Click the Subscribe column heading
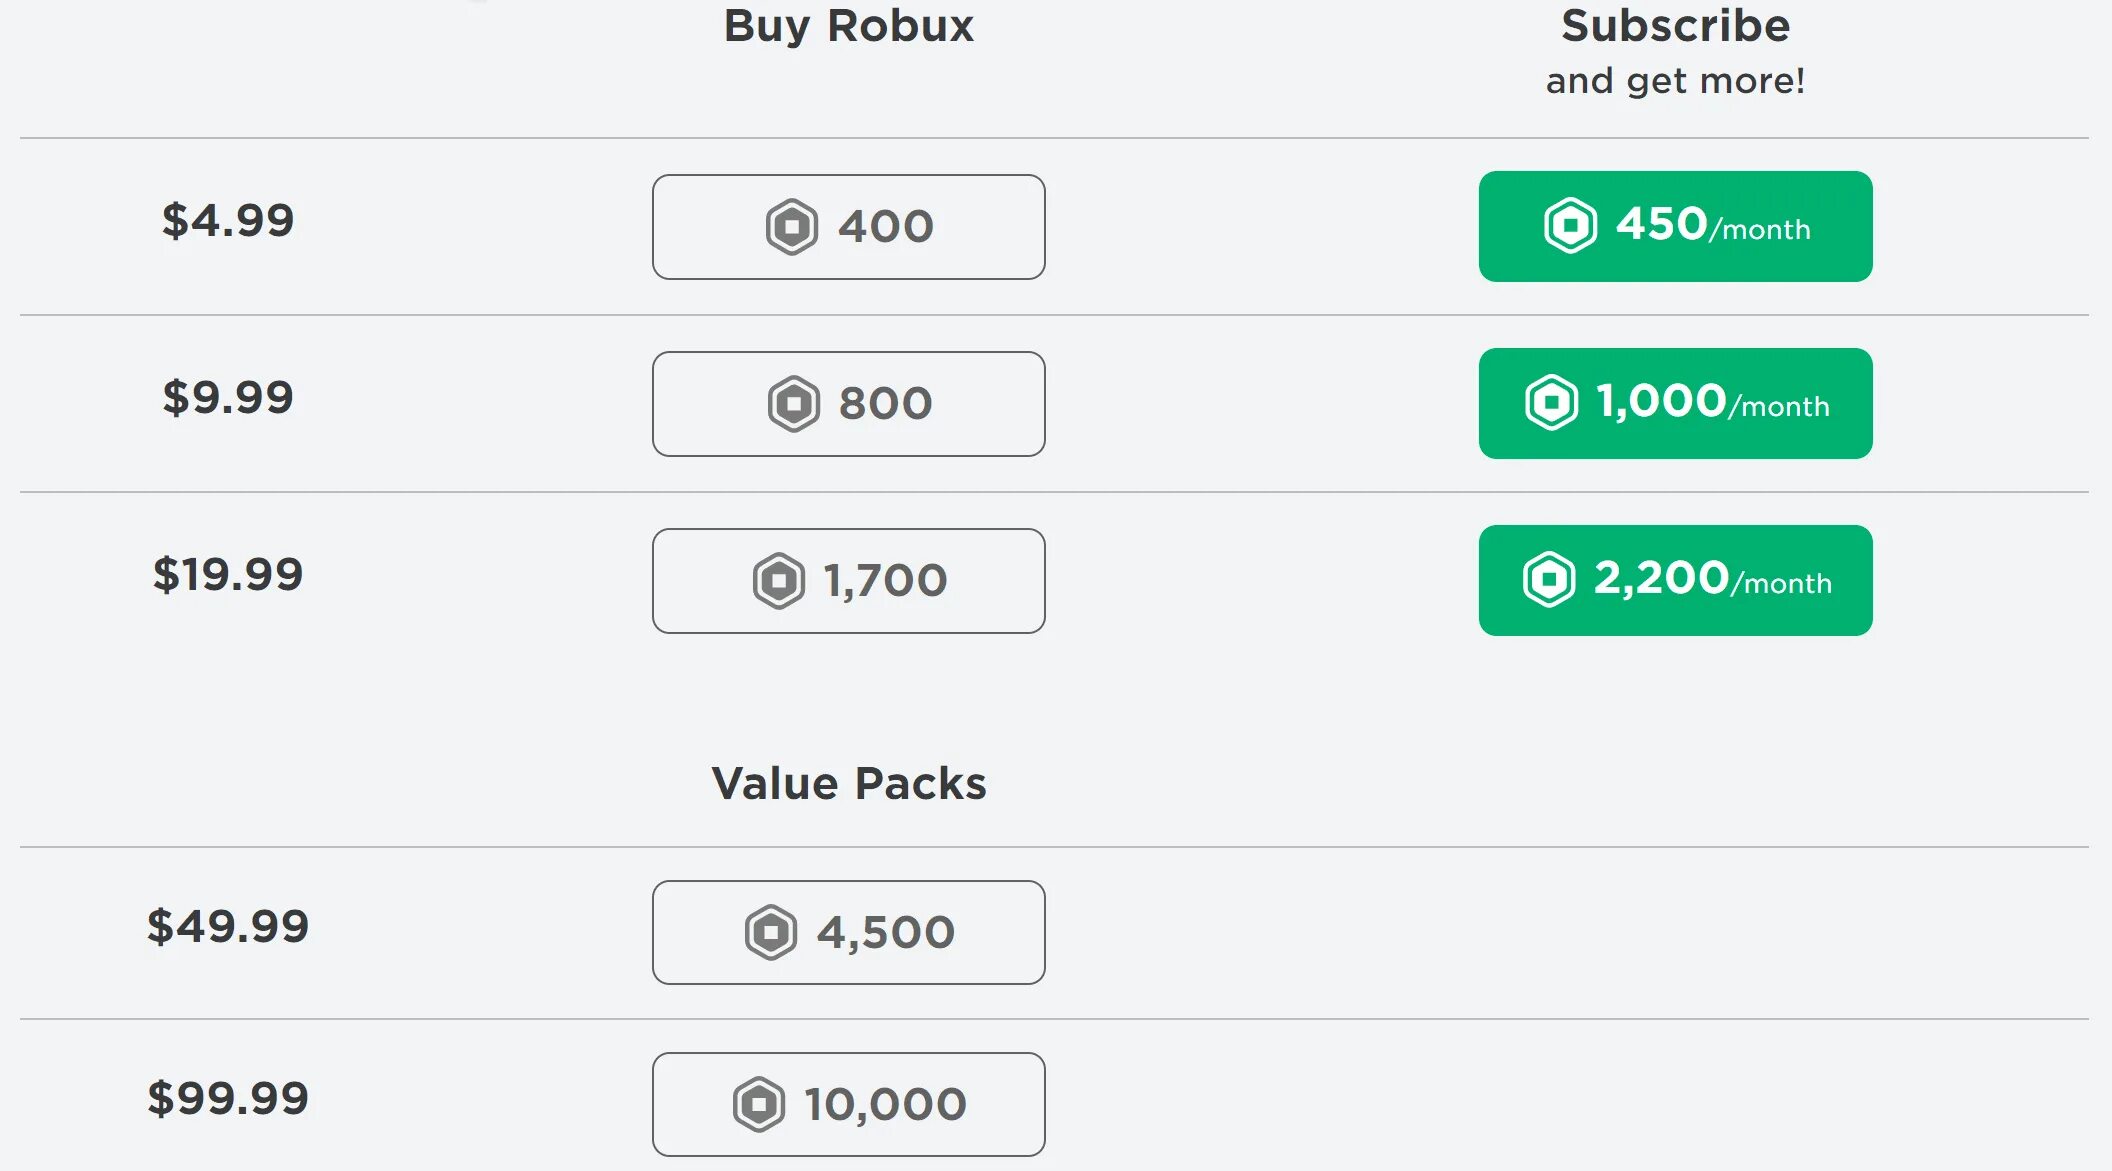This screenshot has width=2112, height=1171. 1675,26
